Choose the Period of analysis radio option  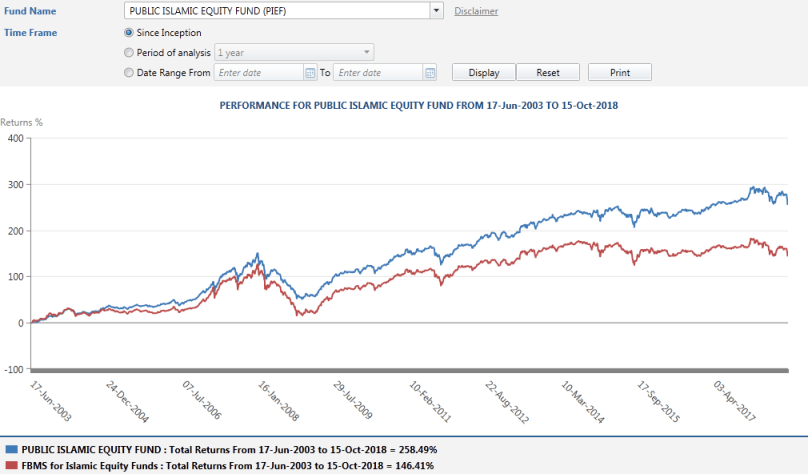(x=128, y=52)
